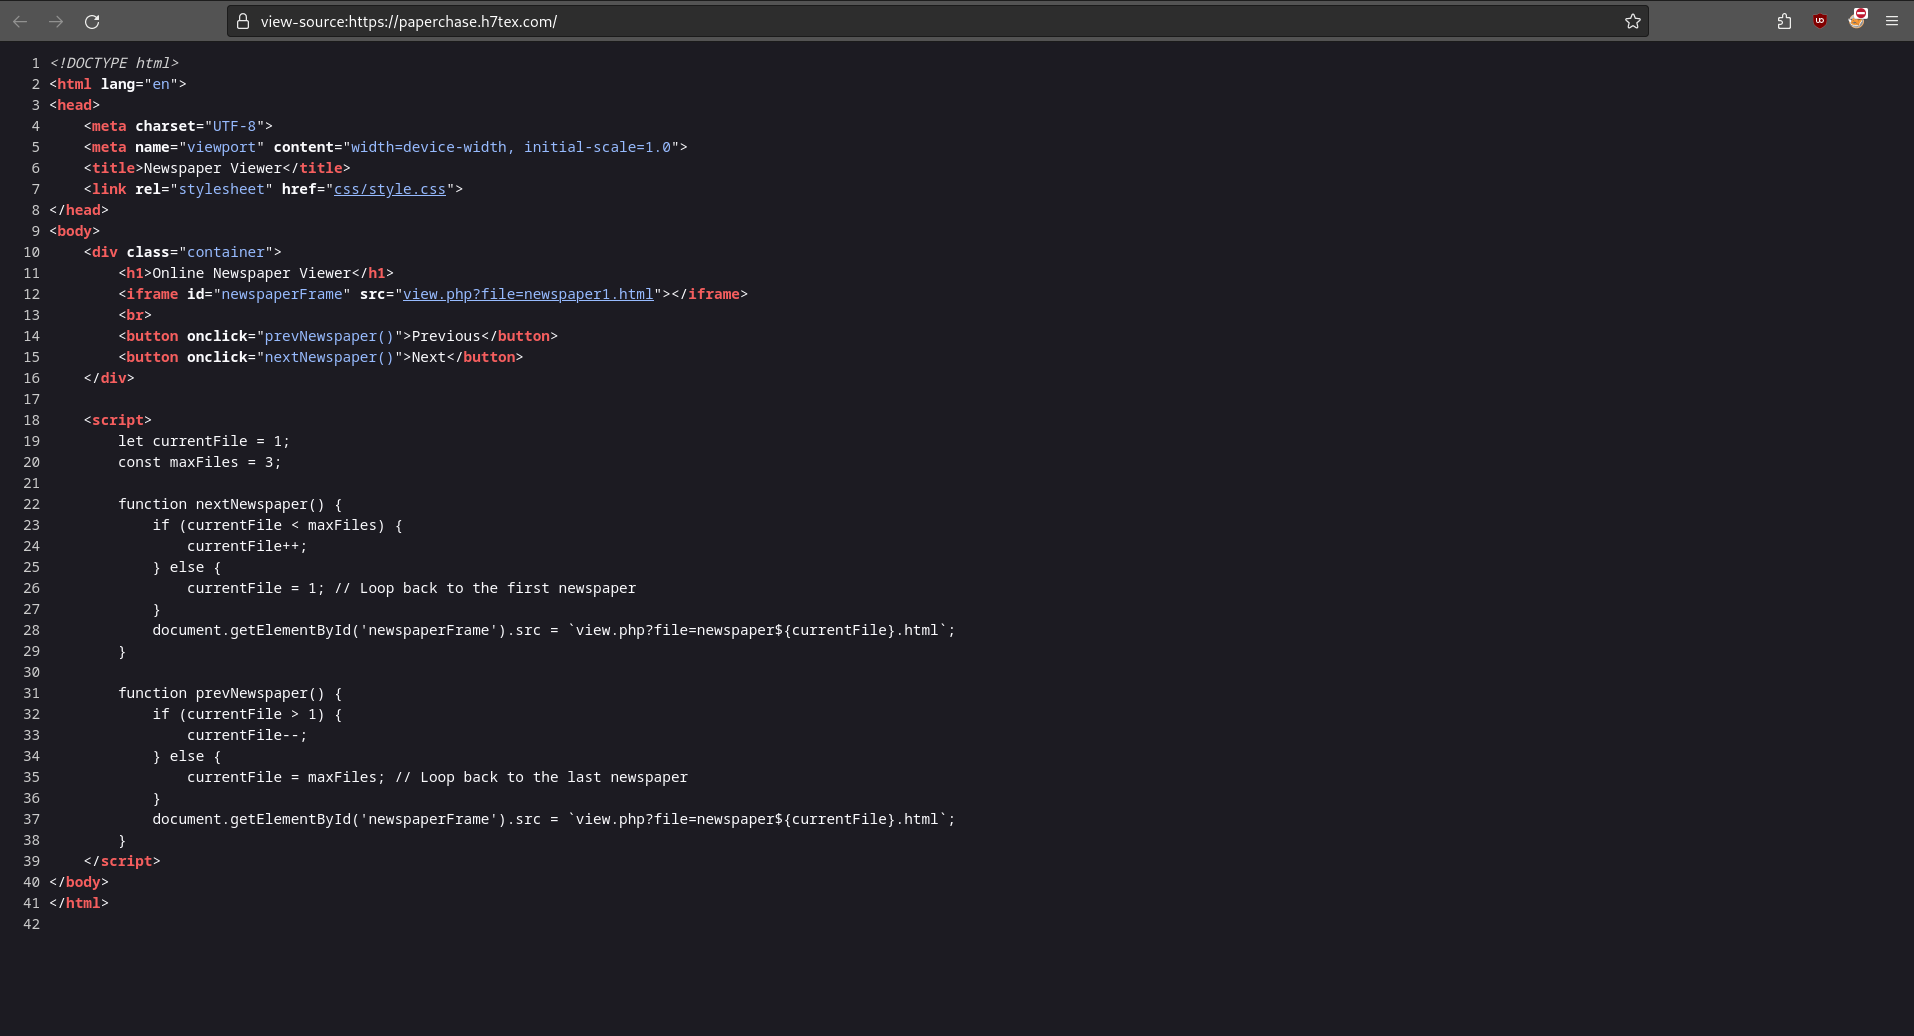This screenshot has height=1036, width=1914.
Task: Open the view.php?file=newspaper1.html link
Action: (x=527, y=294)
